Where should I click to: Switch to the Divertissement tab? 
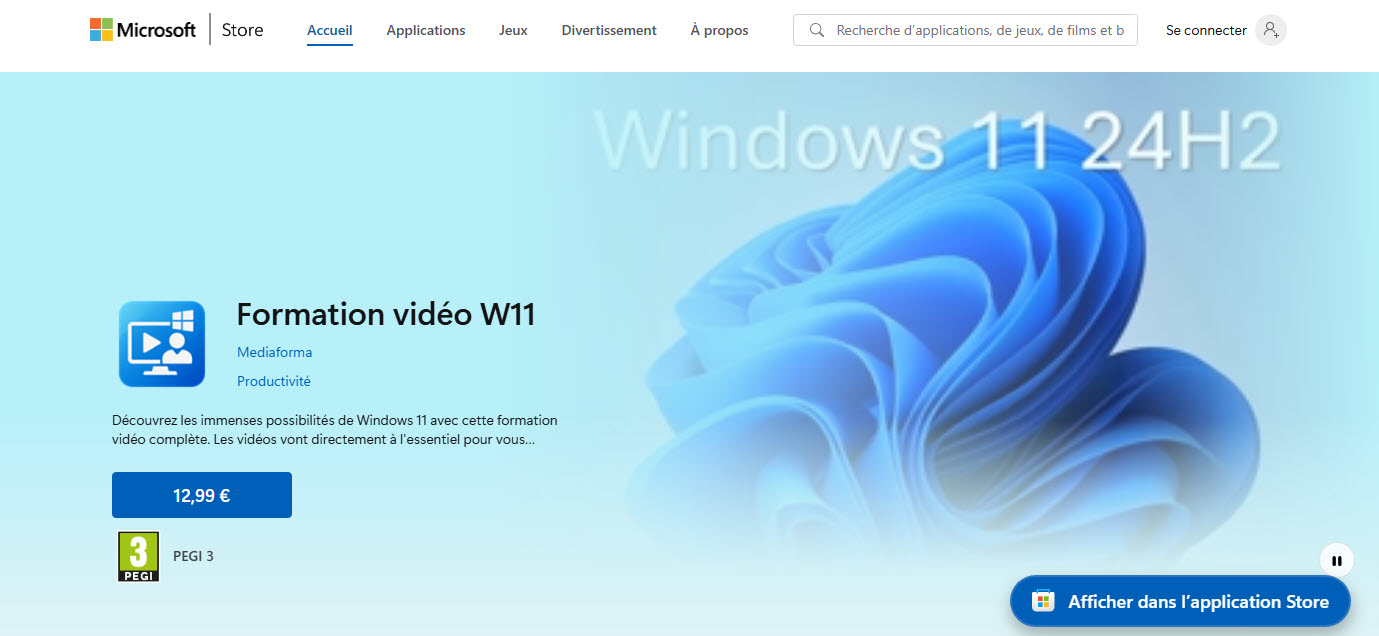coord(609,30)
